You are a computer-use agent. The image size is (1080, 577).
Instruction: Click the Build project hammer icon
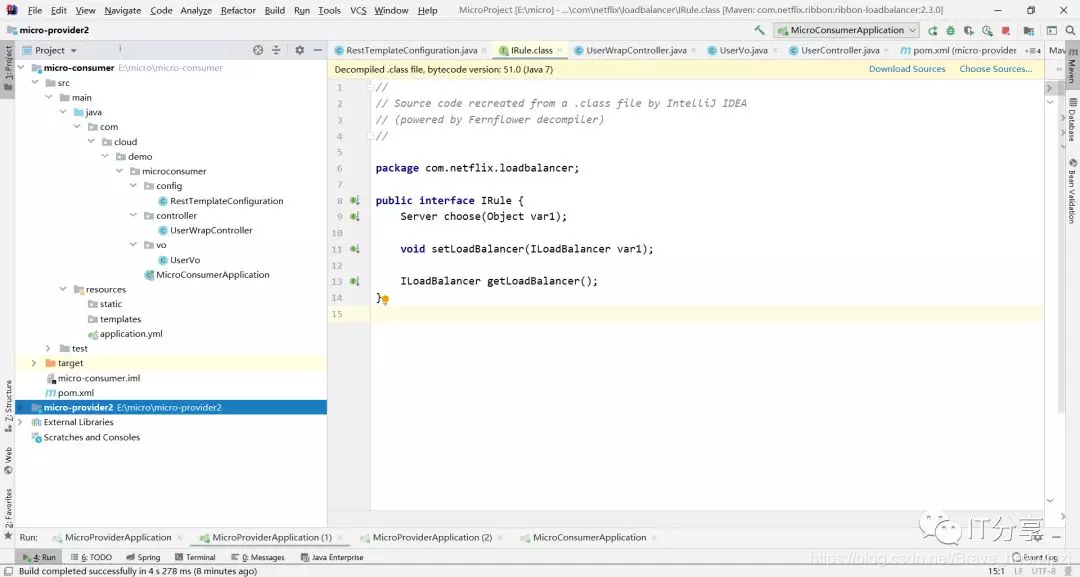pyautogui.click(x=759, y=30)
